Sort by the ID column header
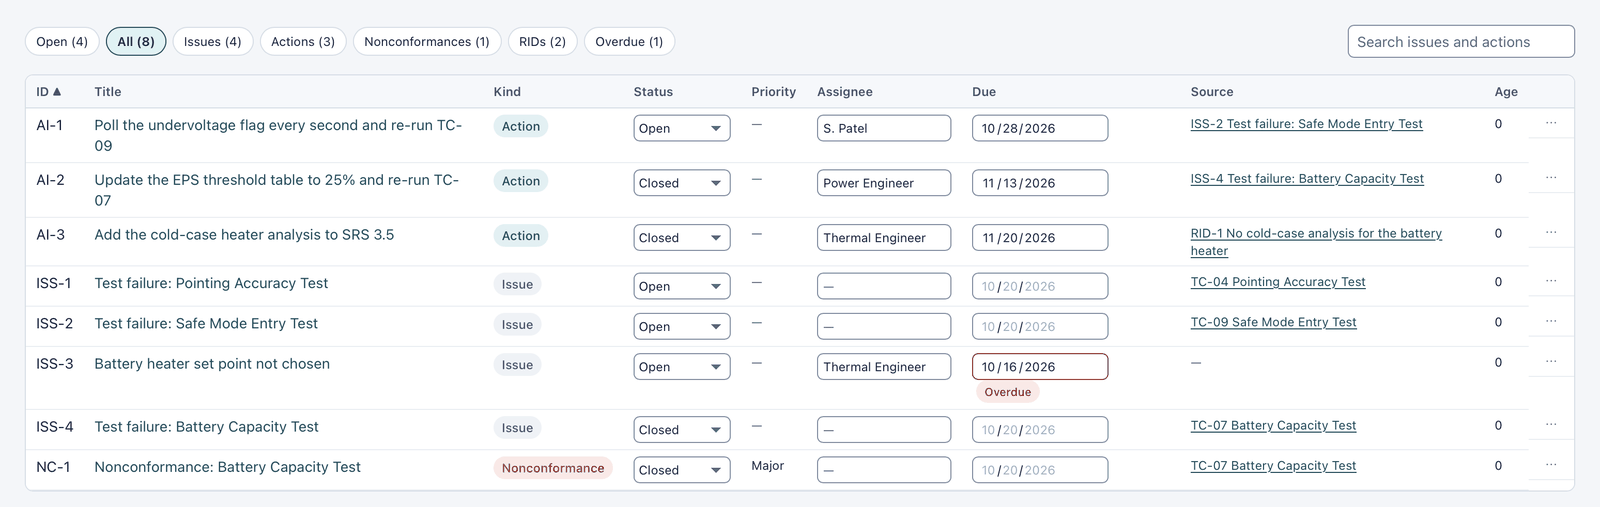This screenshot has width=1600, height=507. tap(49, 92)
